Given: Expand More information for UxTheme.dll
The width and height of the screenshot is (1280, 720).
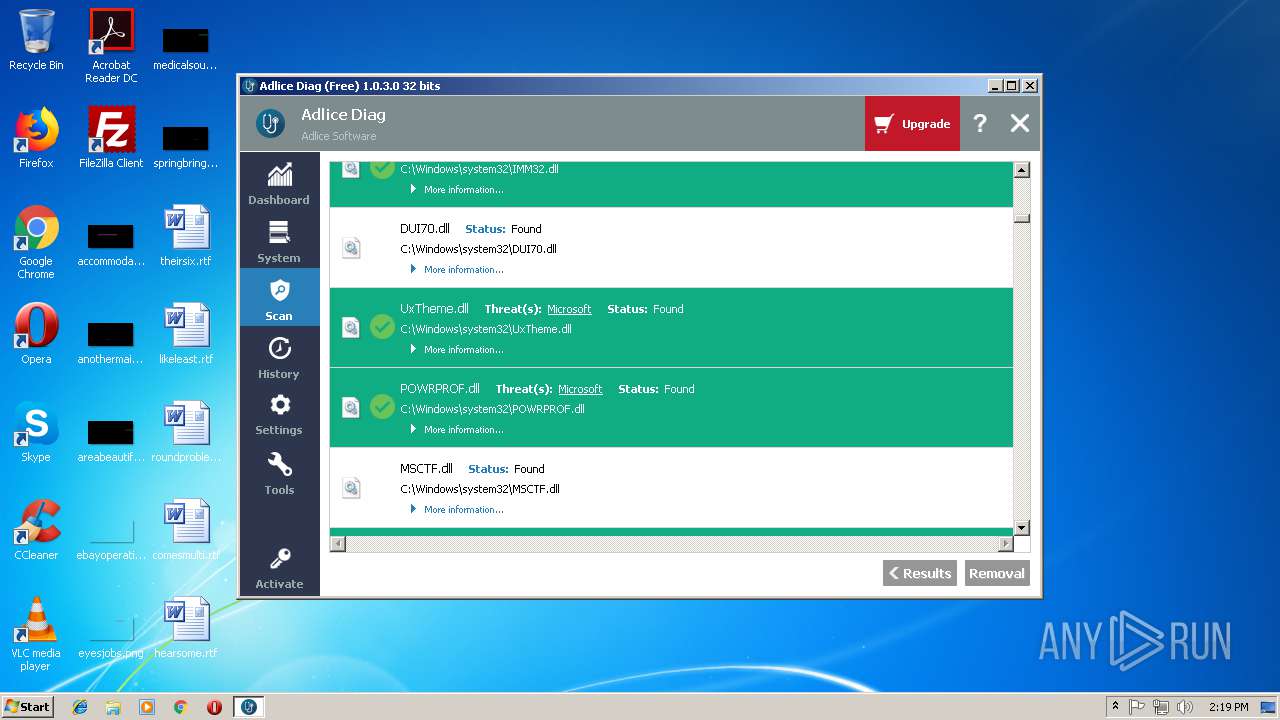Looking at the screenshot, I should coord(457,349).
